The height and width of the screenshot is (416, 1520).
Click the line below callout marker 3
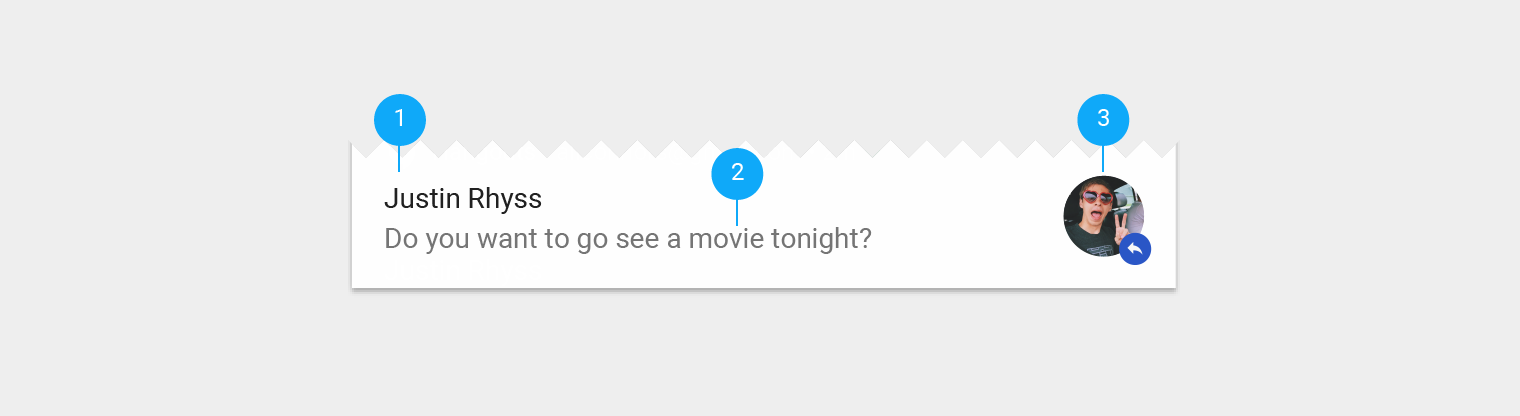1103,159
